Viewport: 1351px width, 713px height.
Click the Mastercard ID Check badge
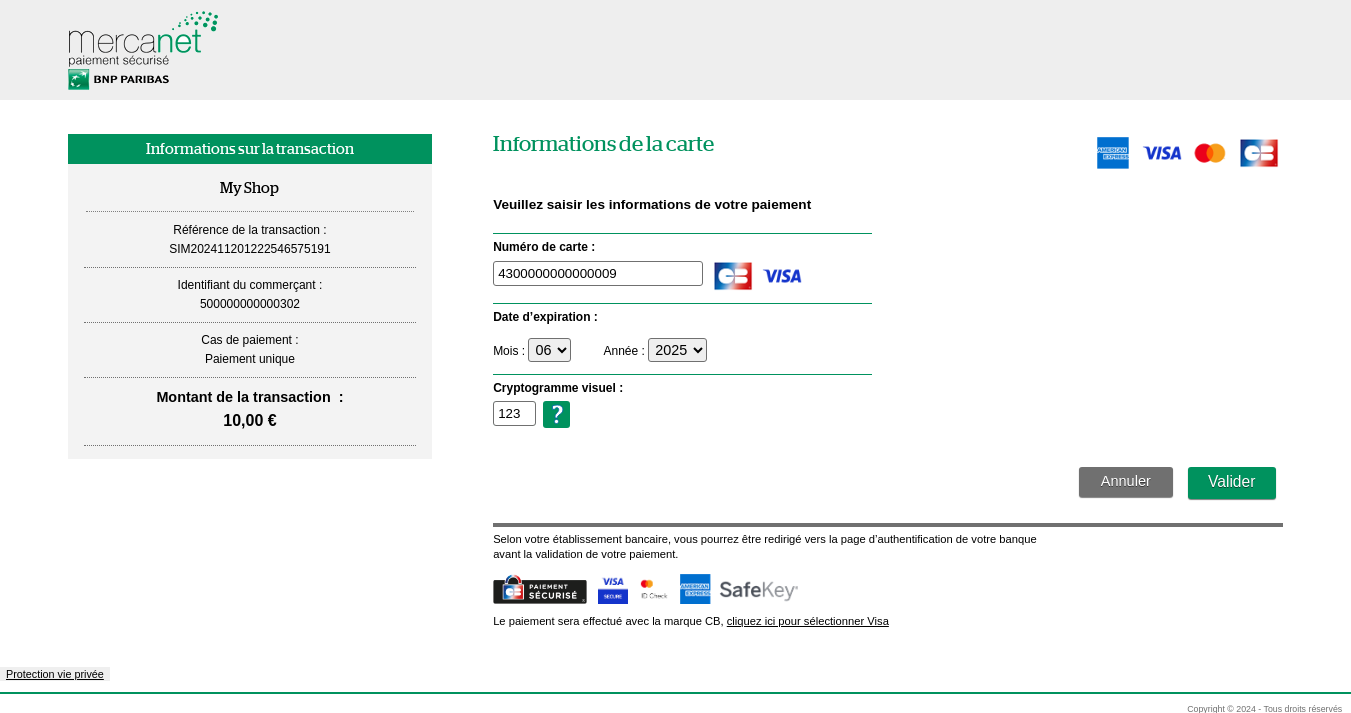(653, 590)
